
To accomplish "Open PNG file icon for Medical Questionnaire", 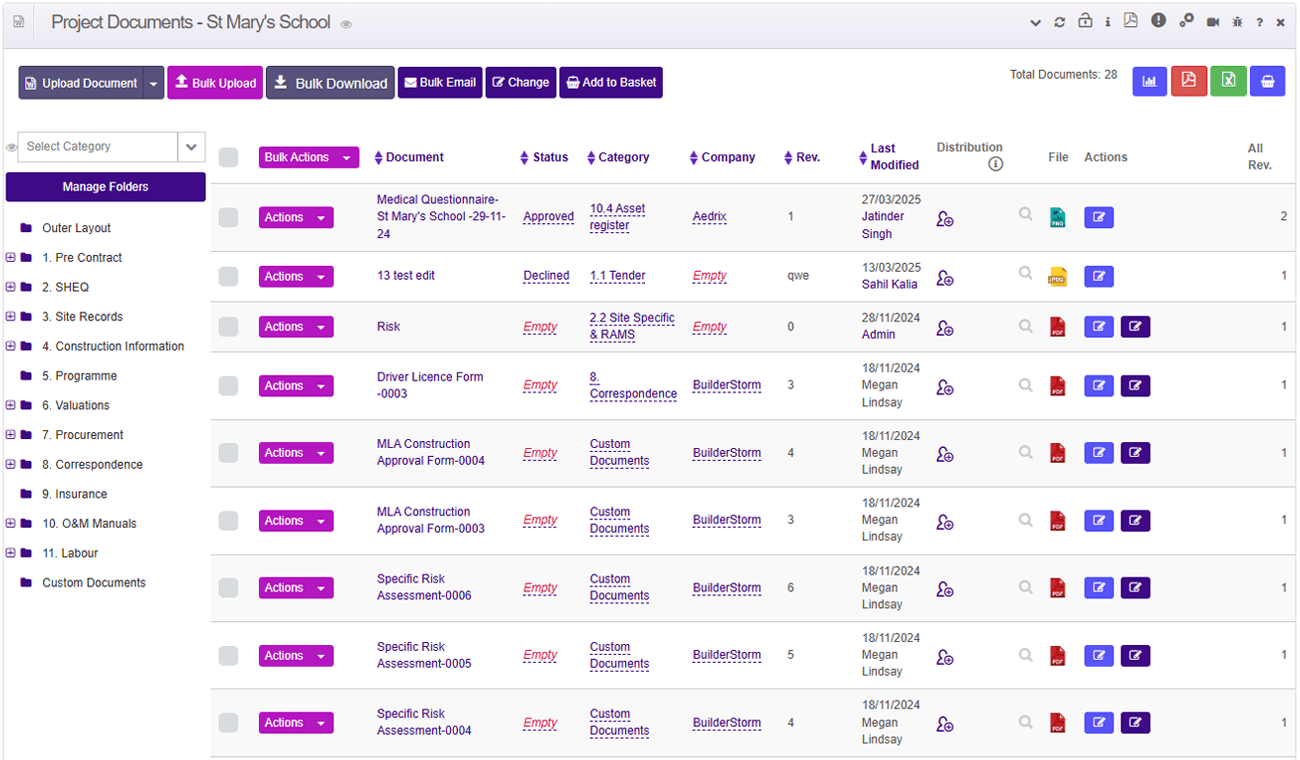I will (1057, 217).
